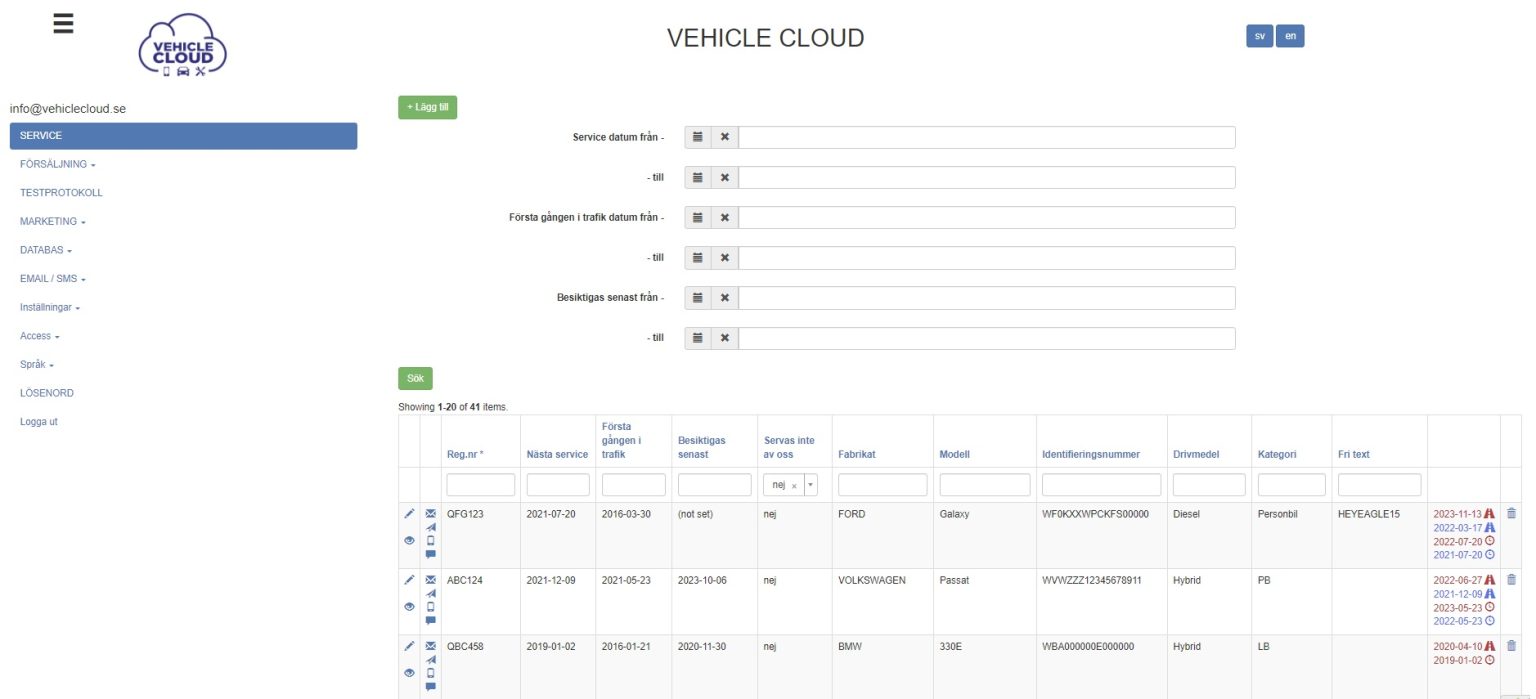The height and width of the screenshot is (699, 1536).
Task: Click the comment bubble icon for QBC458
Action: [431, 686]
